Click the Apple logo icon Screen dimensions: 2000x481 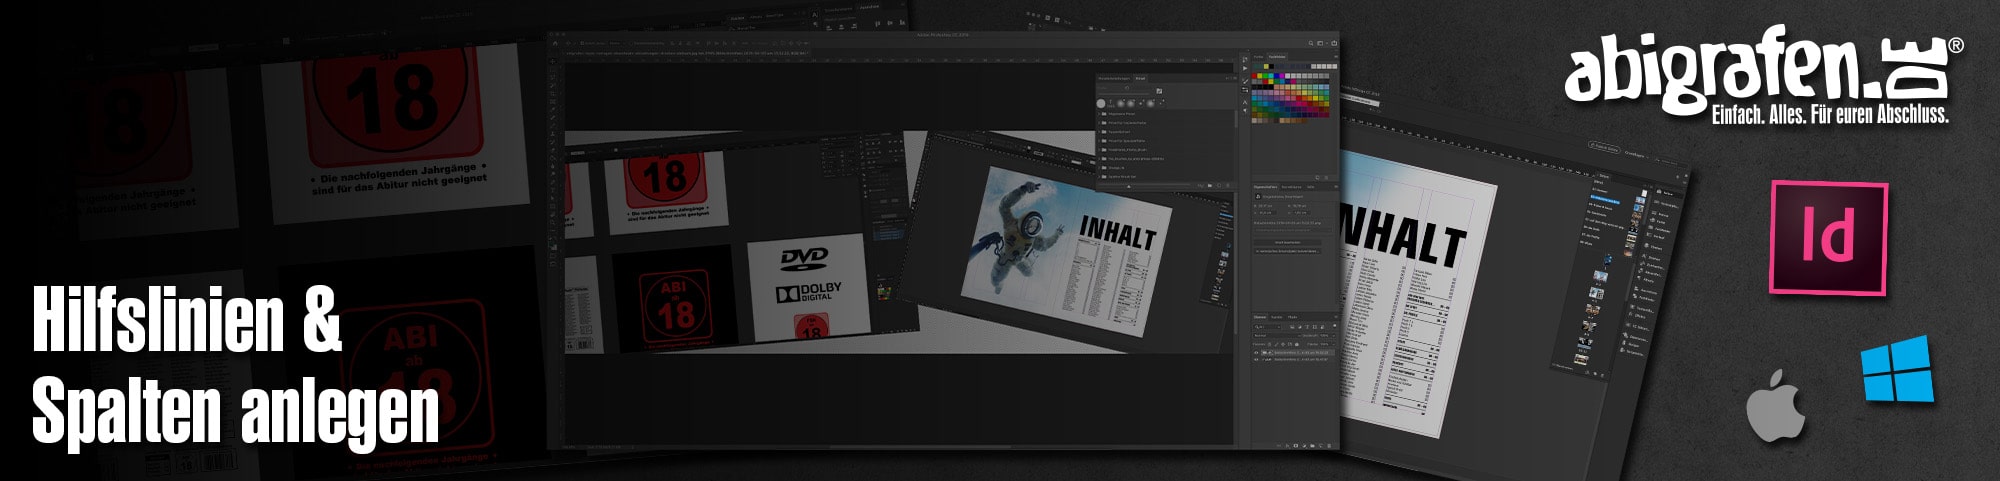tap(1776, 404)
